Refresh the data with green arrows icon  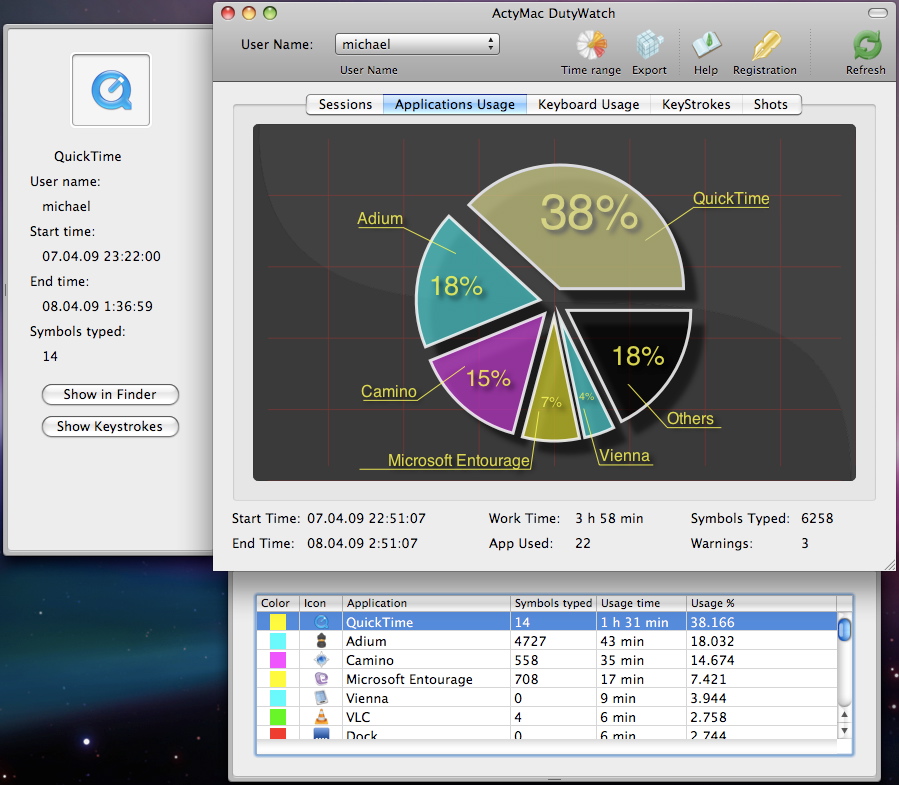click(x=866, y=45)
